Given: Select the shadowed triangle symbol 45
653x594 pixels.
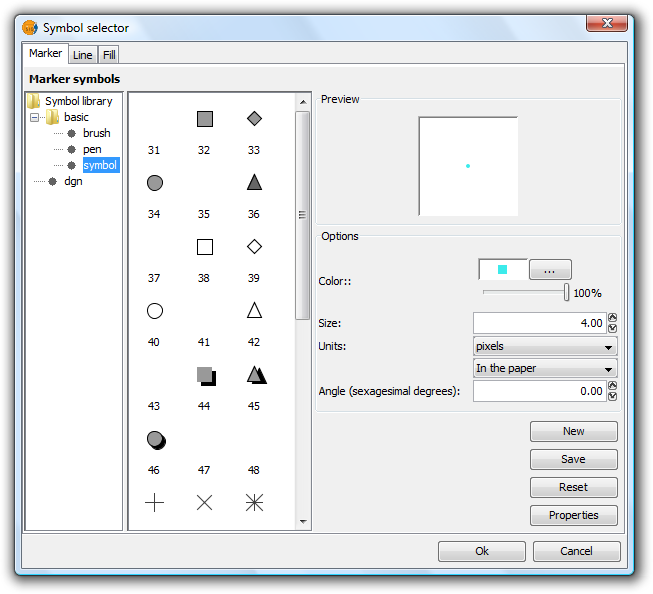Looking at the screenshot, I should (257, 374).
